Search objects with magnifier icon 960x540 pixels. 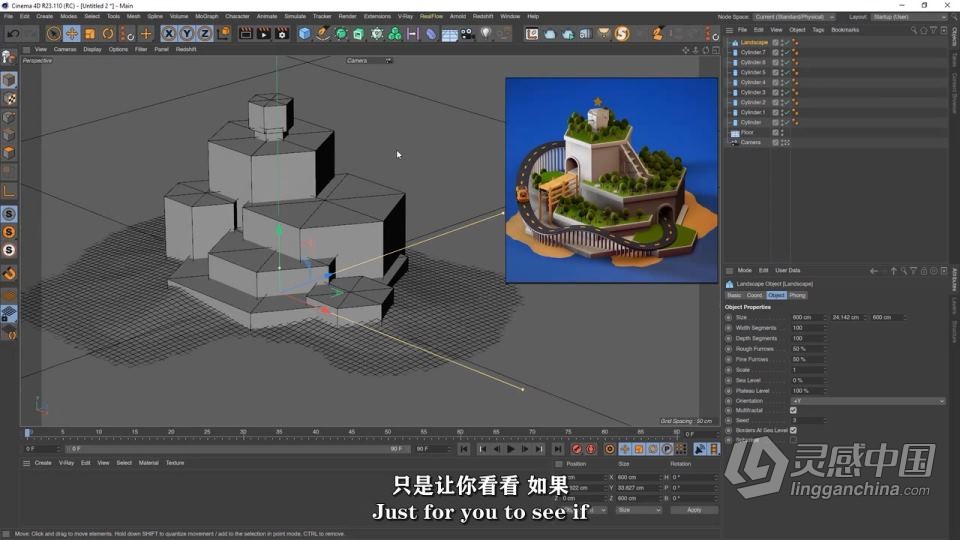[x=913, y=30]
